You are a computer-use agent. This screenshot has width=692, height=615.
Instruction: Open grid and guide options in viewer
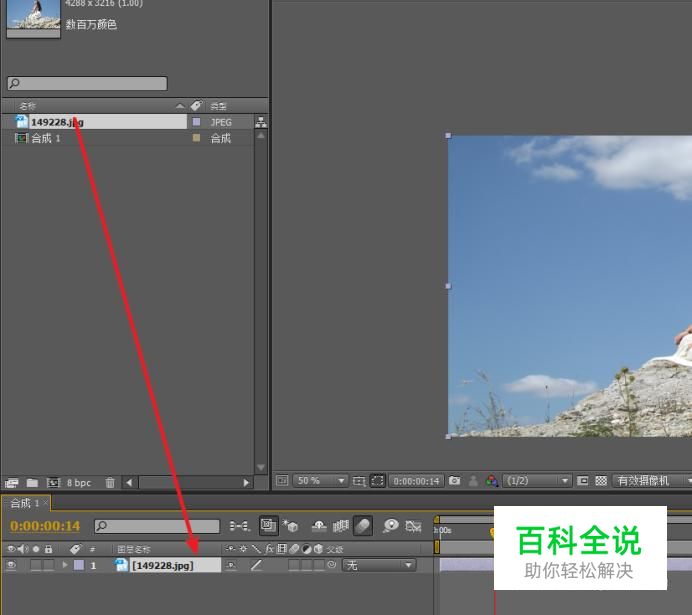[x=359, y=481]
